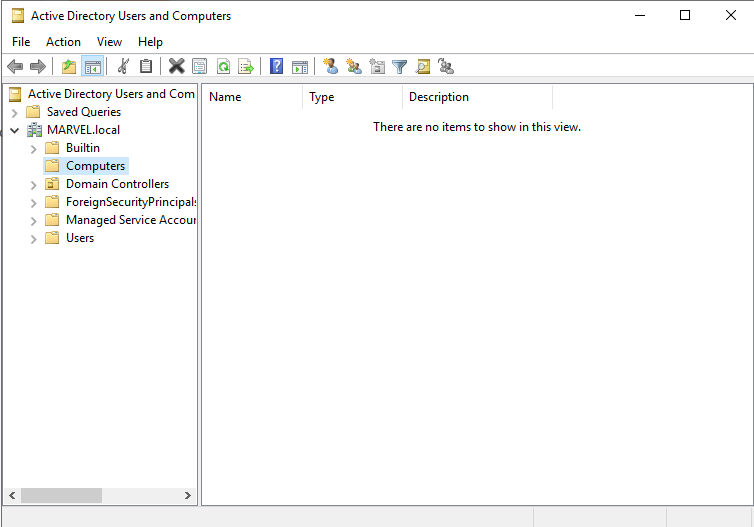Expand the Users container arrow
Screen dimensions: 754x527
(33, 238)
